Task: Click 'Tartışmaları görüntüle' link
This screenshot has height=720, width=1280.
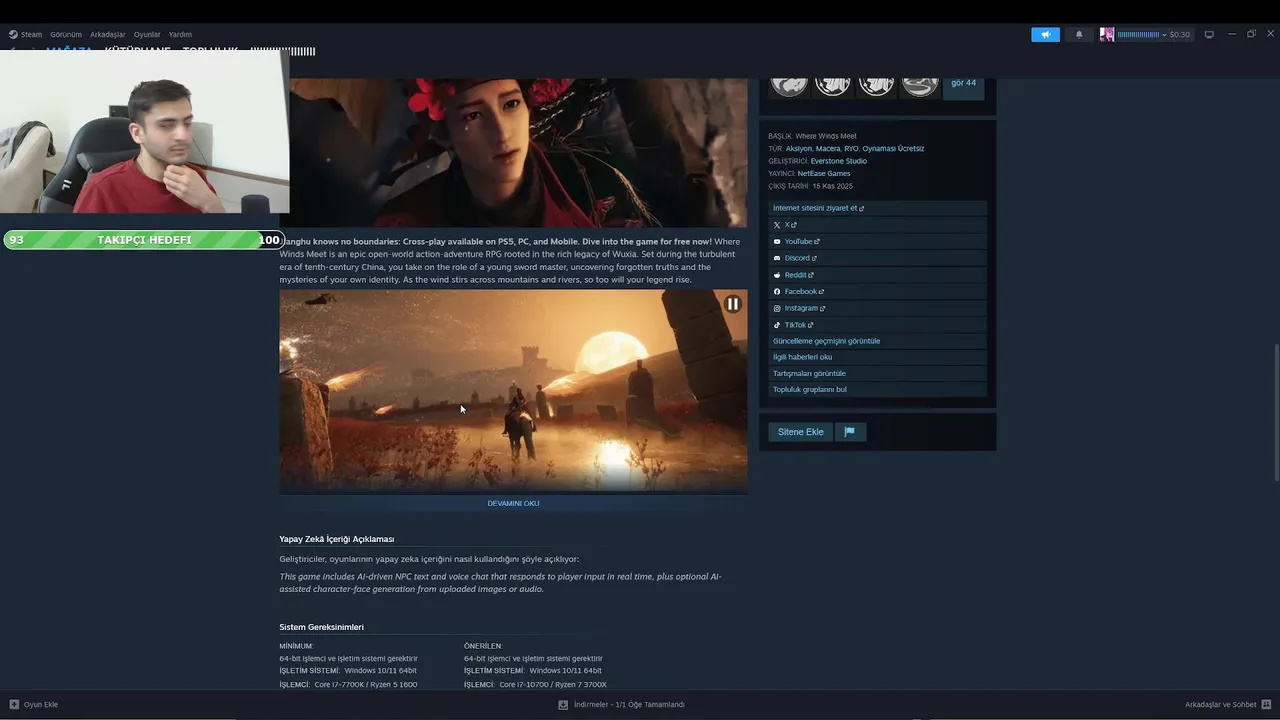Action: click(x=809, y=373)
